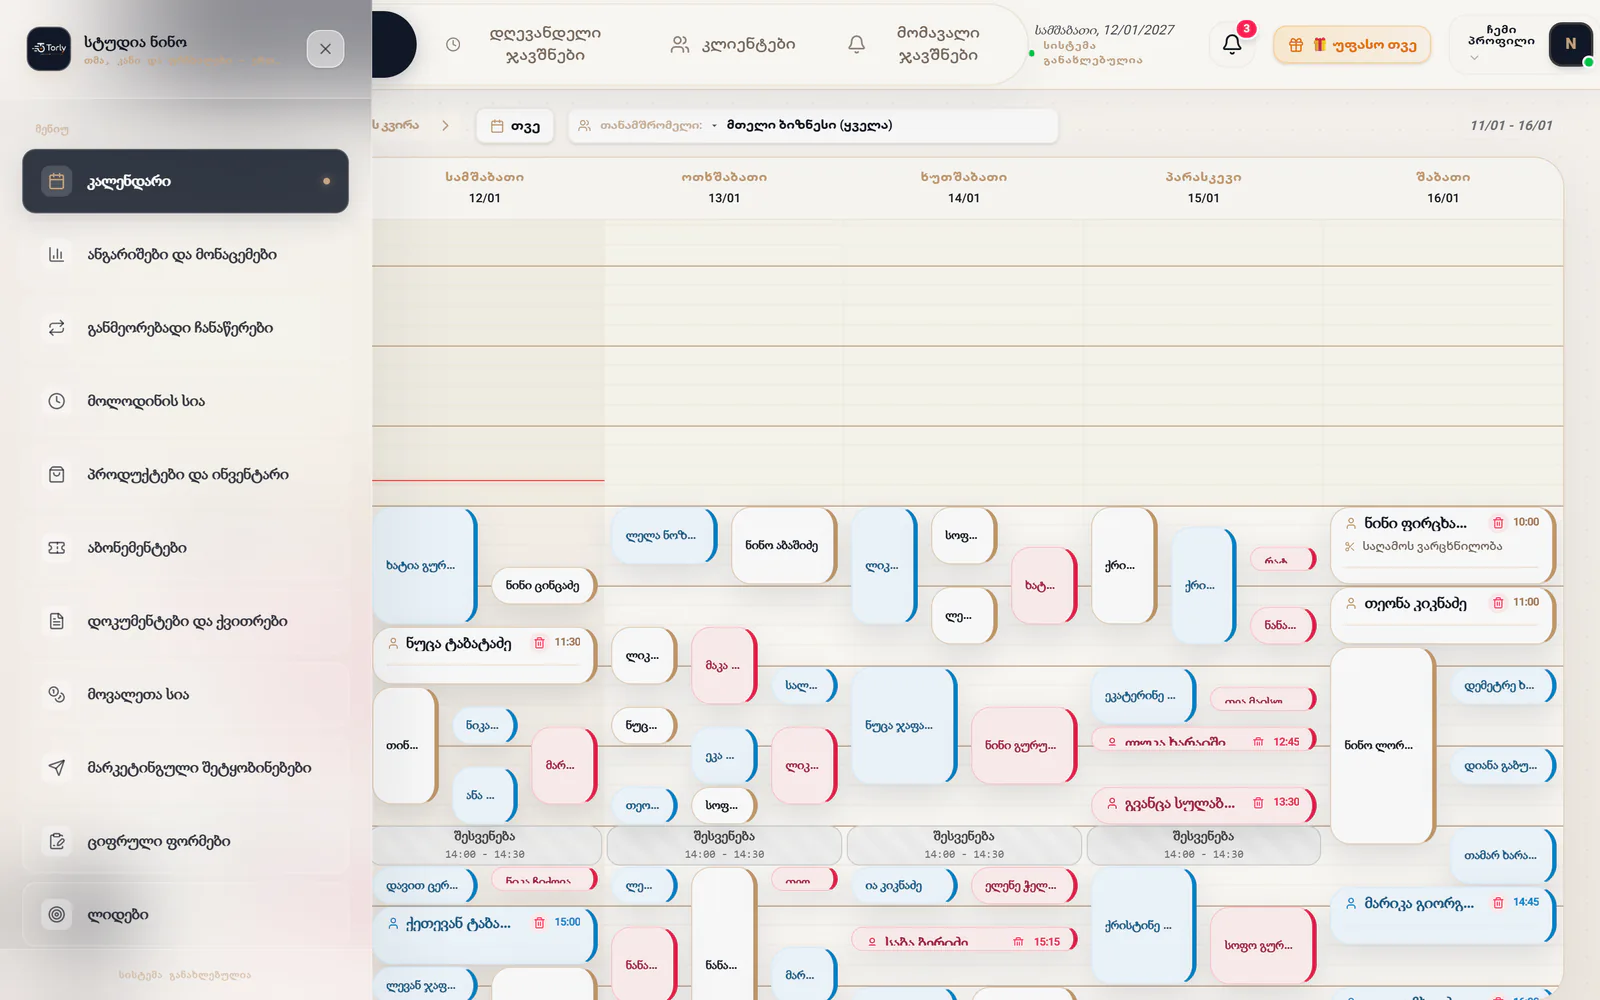Open the ნინო ცინცაძე appointment card

(543, 586)
